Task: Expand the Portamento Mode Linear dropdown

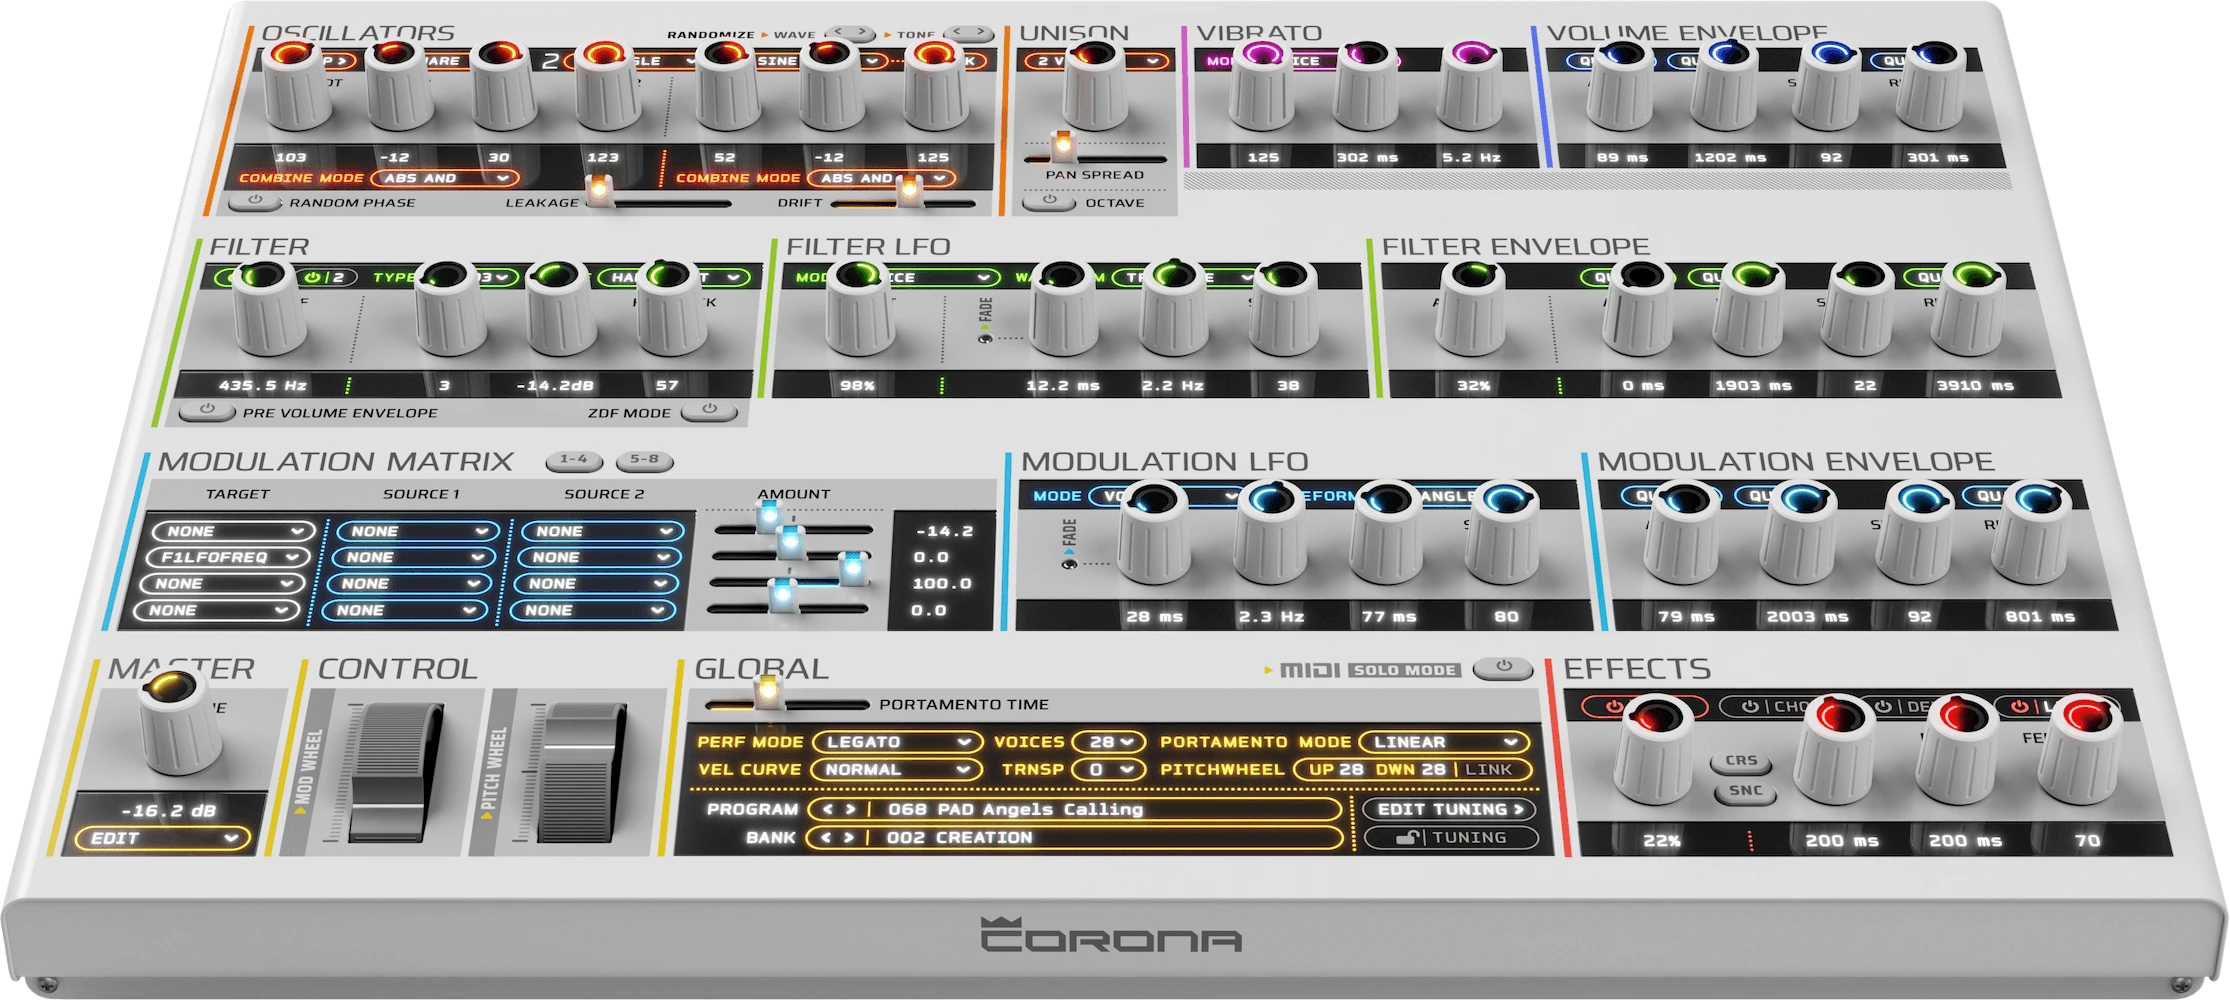Action: pos(1444,742)
